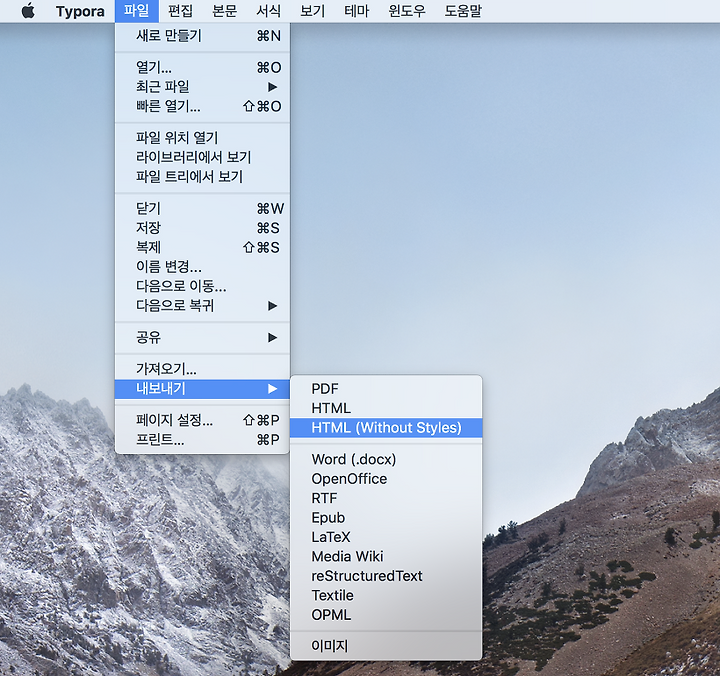Choose 프린트... menu item

[202, 439]
